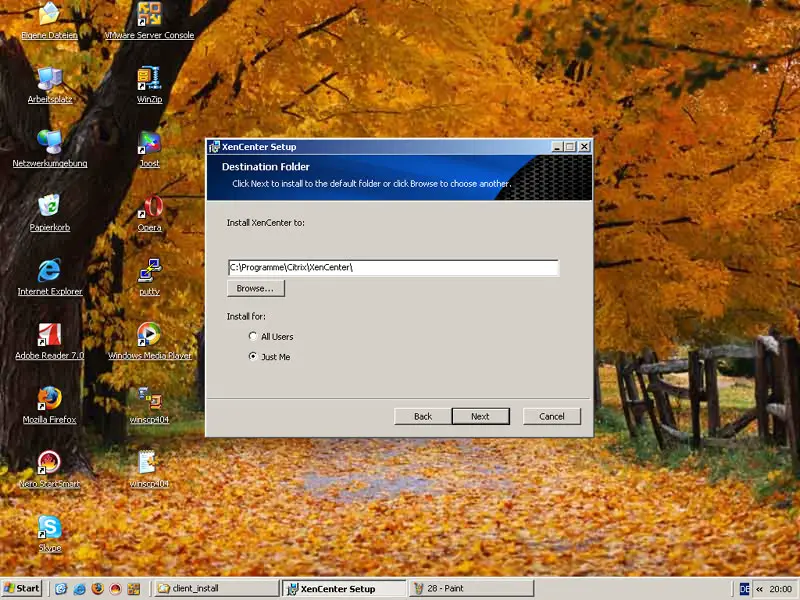Click the Firefox quick launch icon
The width and height of the screenshot is (800, 600).
tap(97, 589)
